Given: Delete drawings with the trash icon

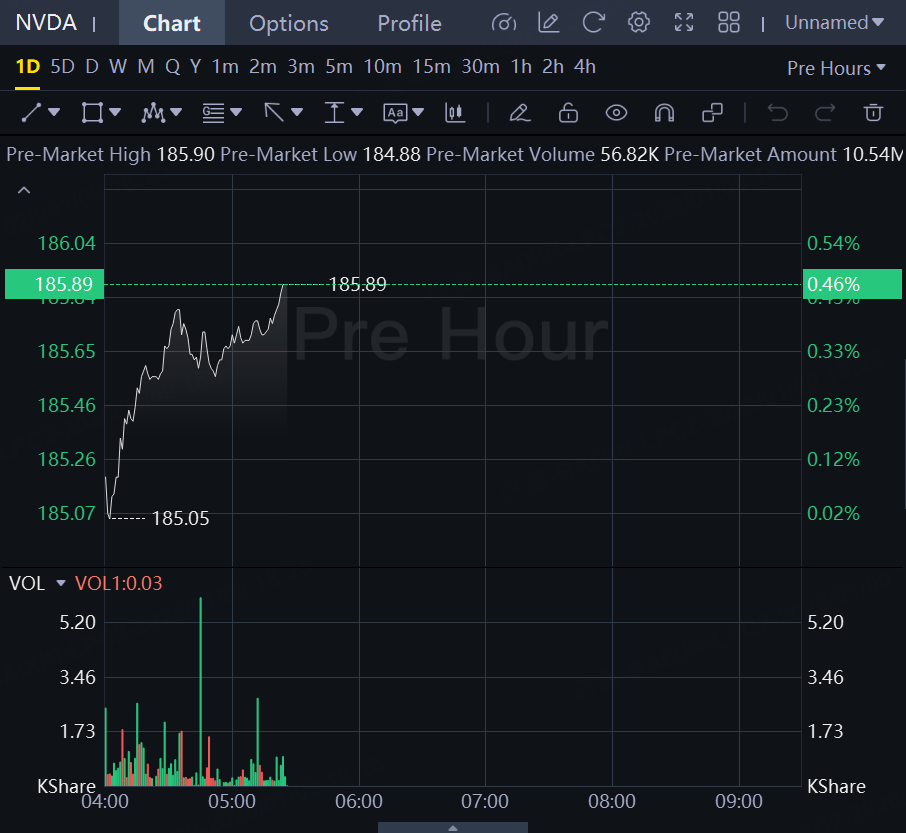Looking at the screenshot, I should [x=873, y=112].
